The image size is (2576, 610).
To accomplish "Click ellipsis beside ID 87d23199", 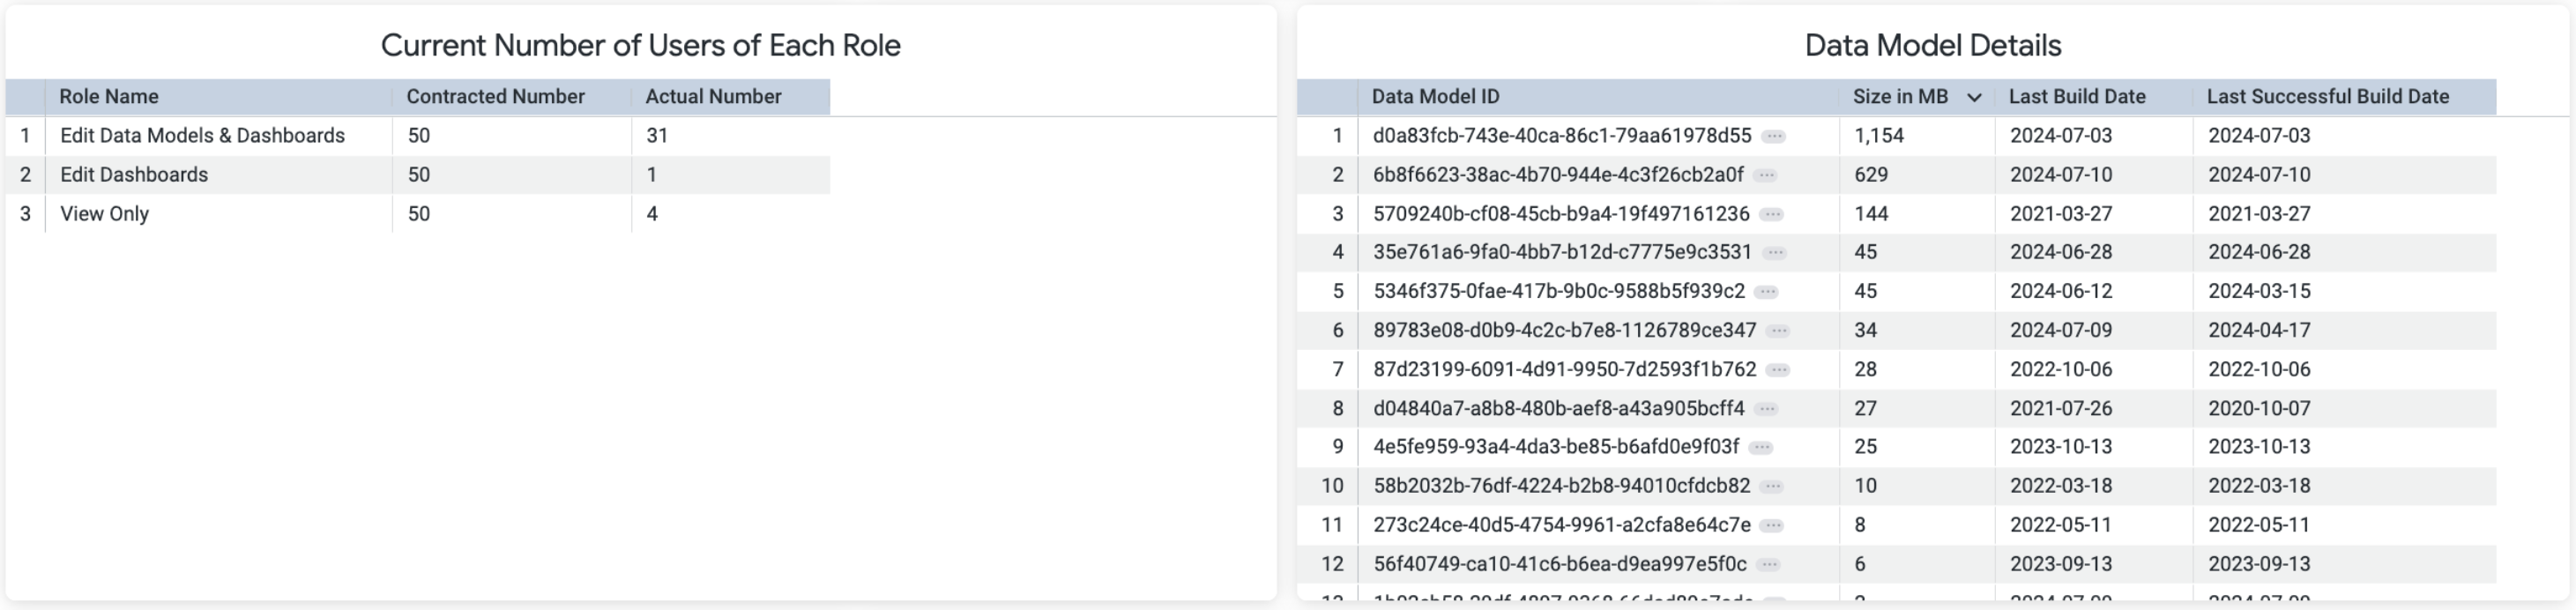I will [x=1778, y=370].
